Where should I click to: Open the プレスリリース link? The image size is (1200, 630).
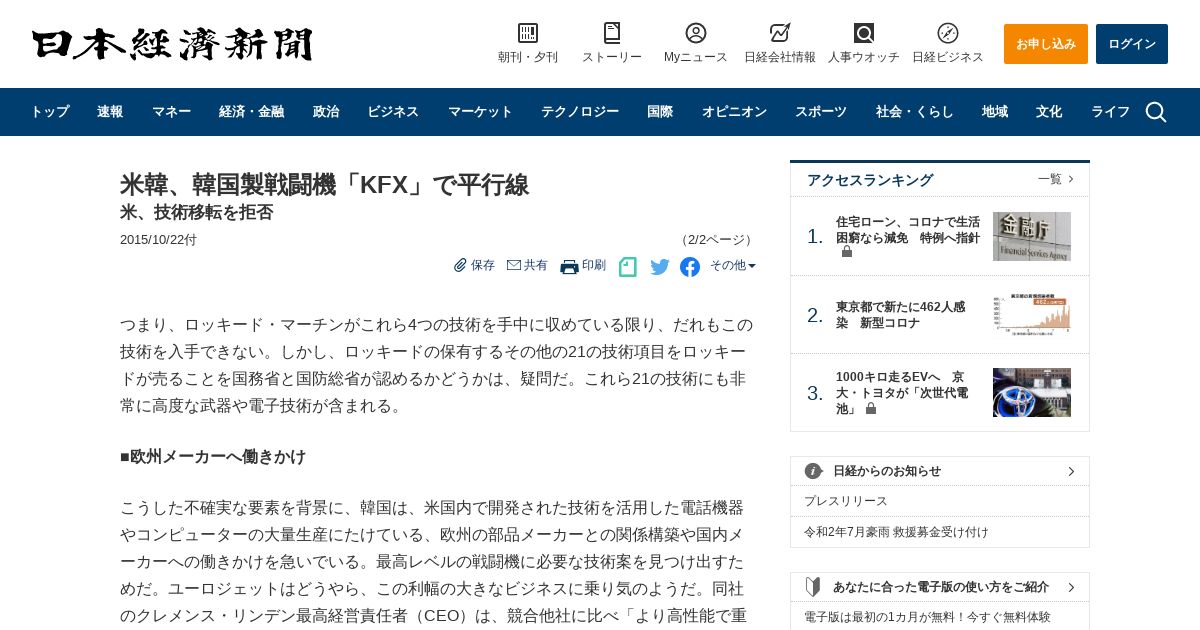(846, 501)
